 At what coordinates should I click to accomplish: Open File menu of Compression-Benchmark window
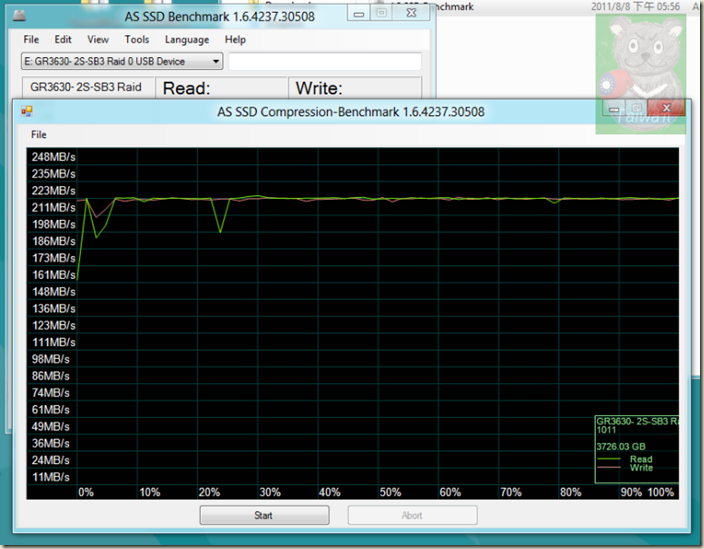(x=39, y=135)
